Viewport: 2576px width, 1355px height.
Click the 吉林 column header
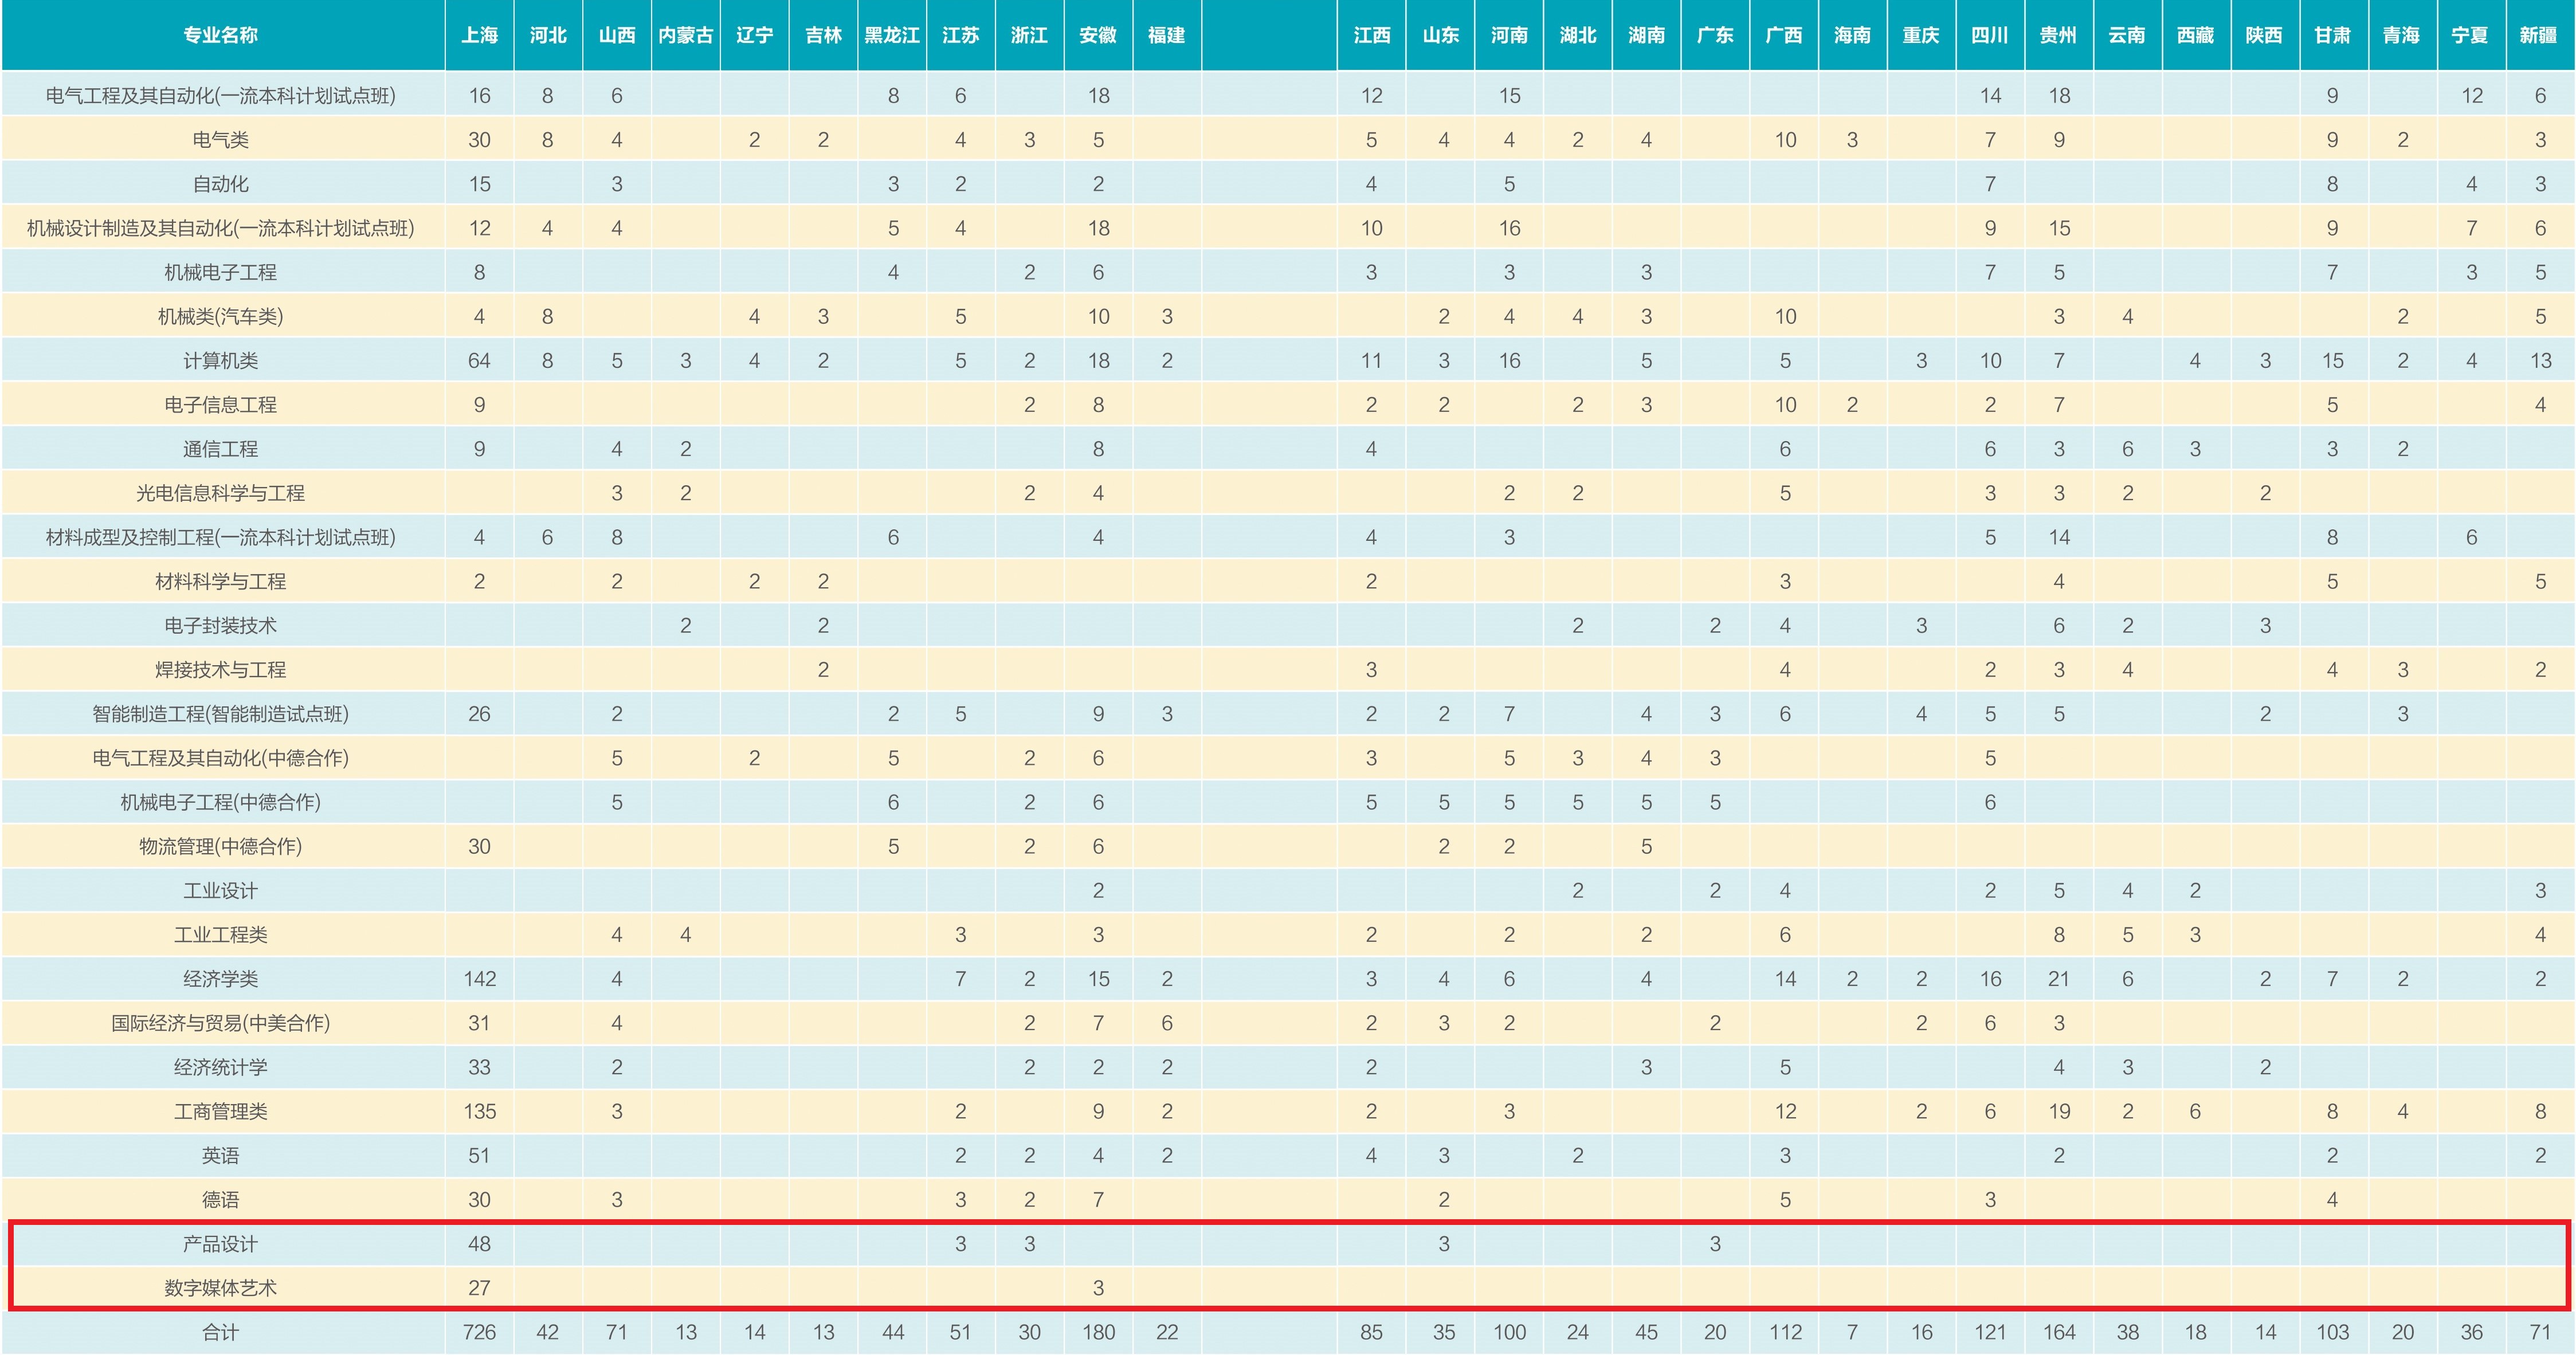[x=824, y=35]
